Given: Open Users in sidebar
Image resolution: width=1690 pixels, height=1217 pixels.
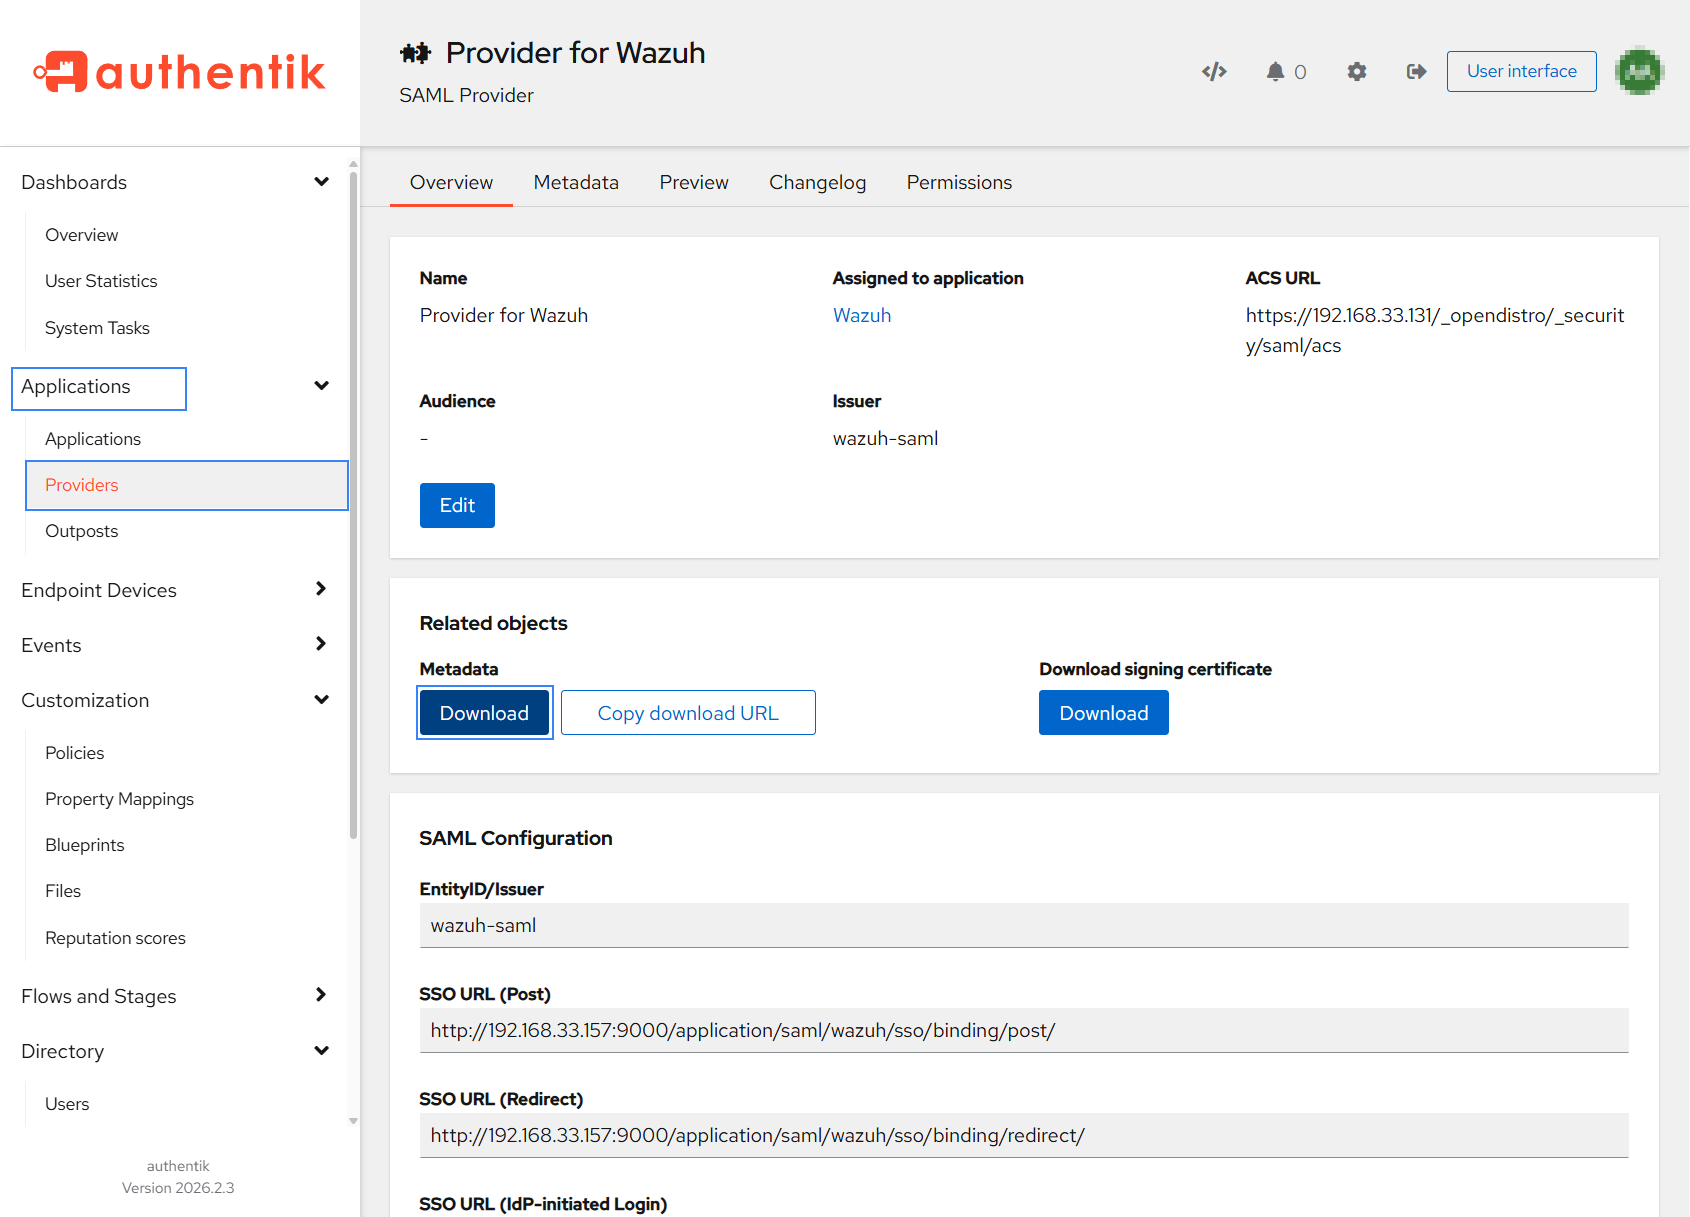Looking at the screenshot, I should tap(67, 1104).
